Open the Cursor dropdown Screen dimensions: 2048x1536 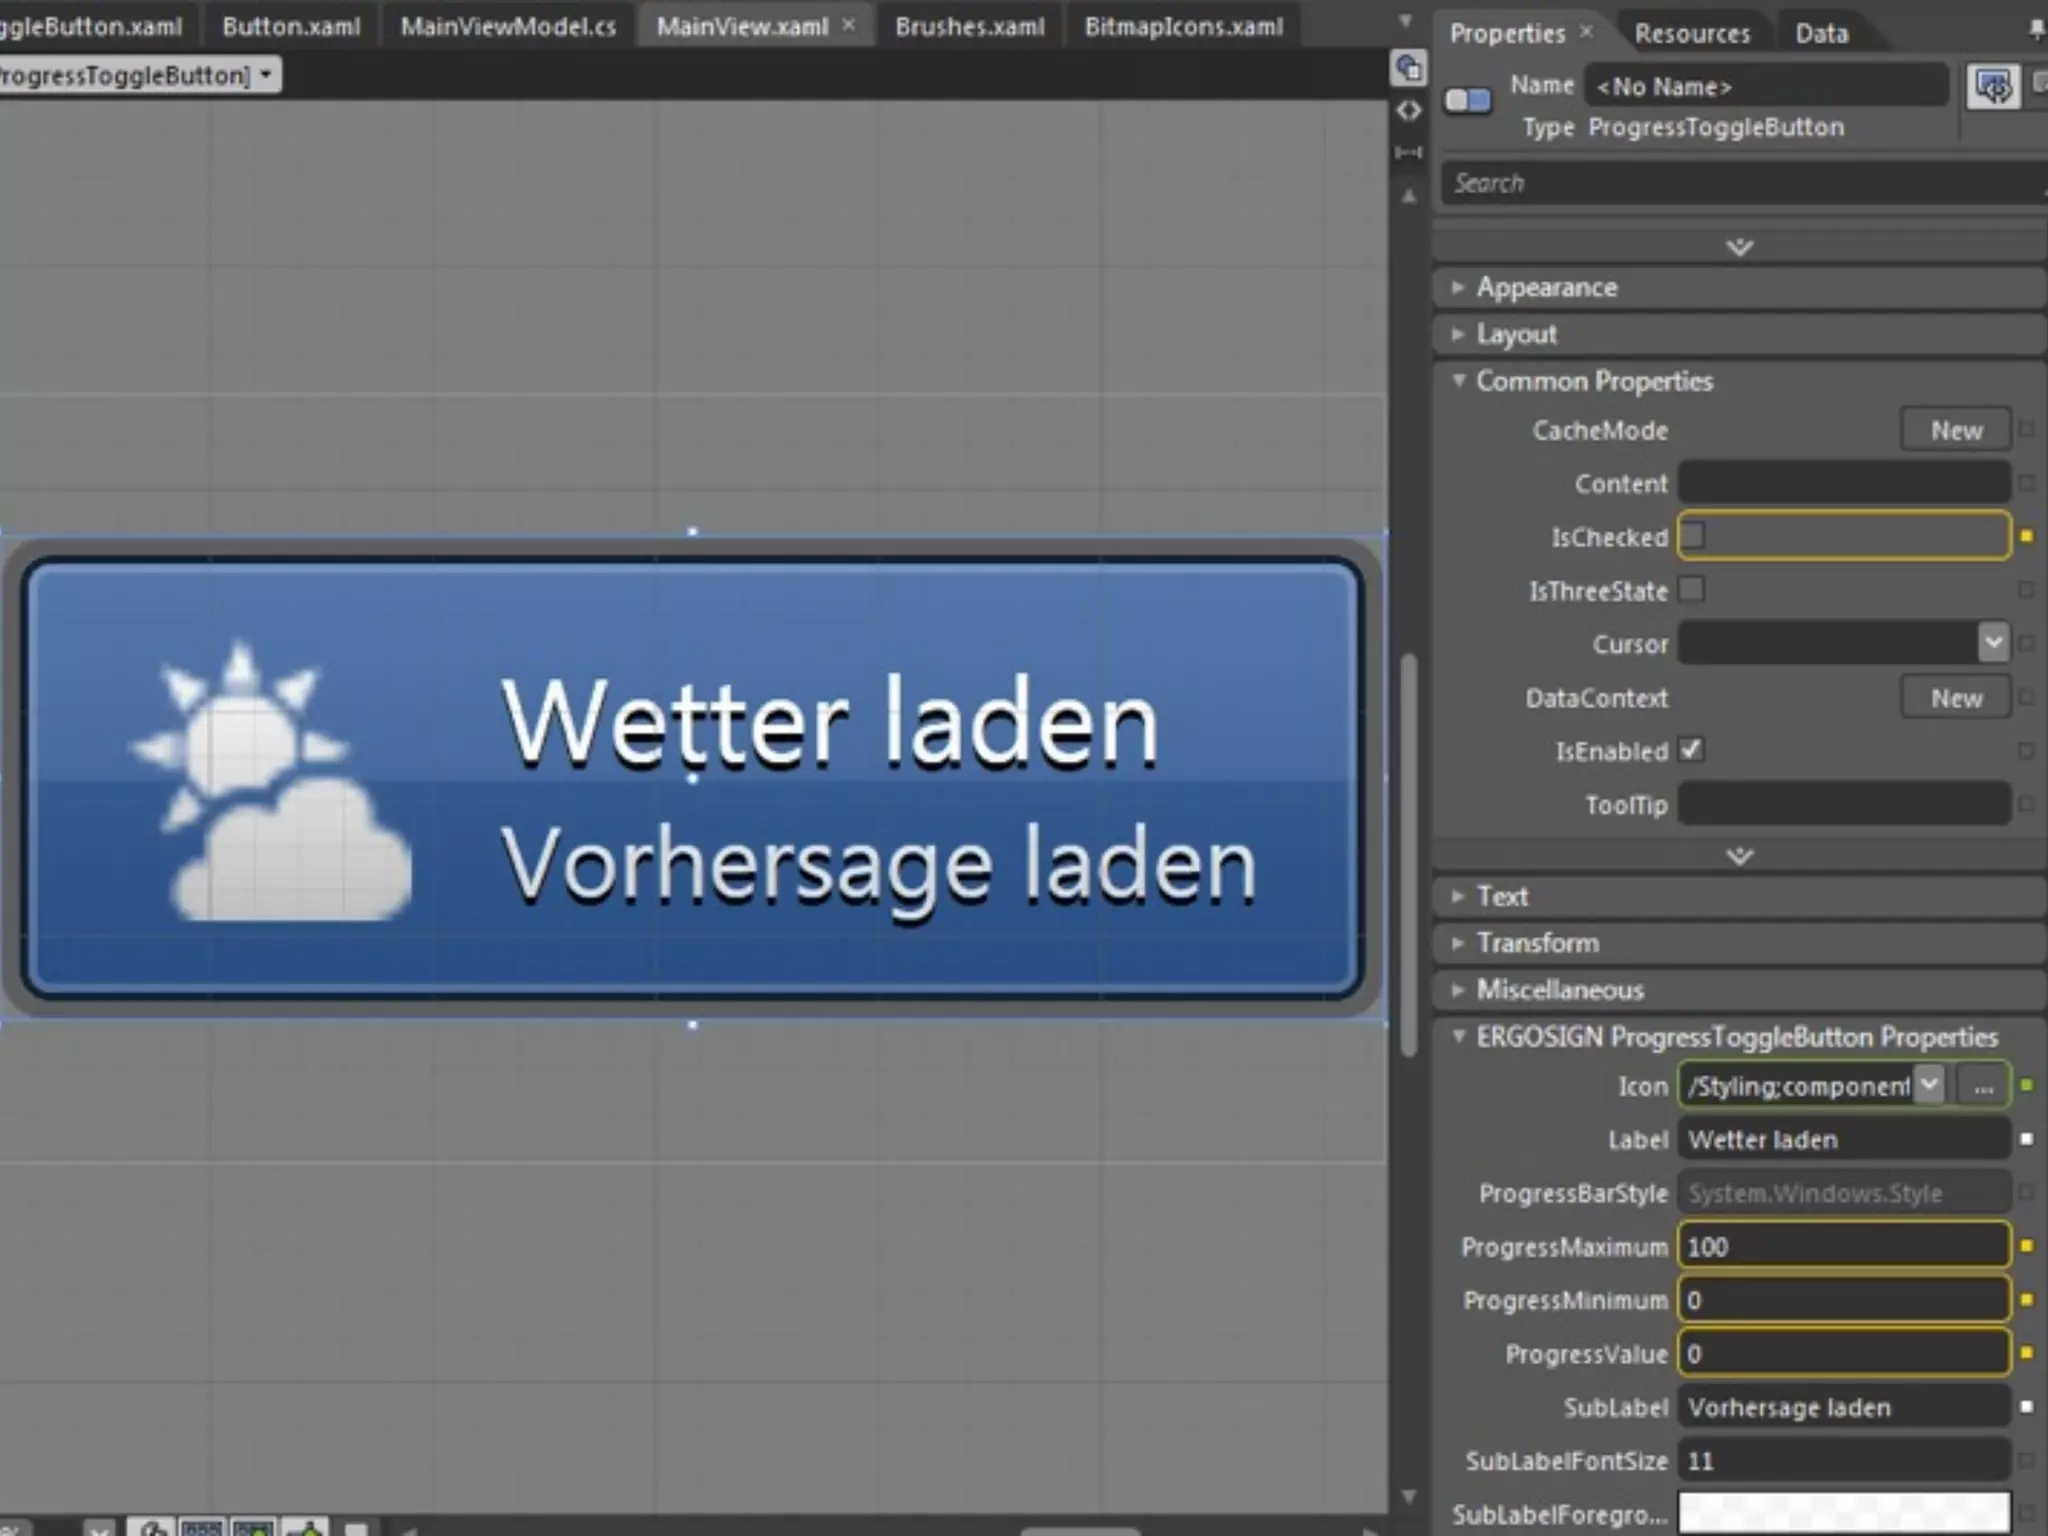1992,643
